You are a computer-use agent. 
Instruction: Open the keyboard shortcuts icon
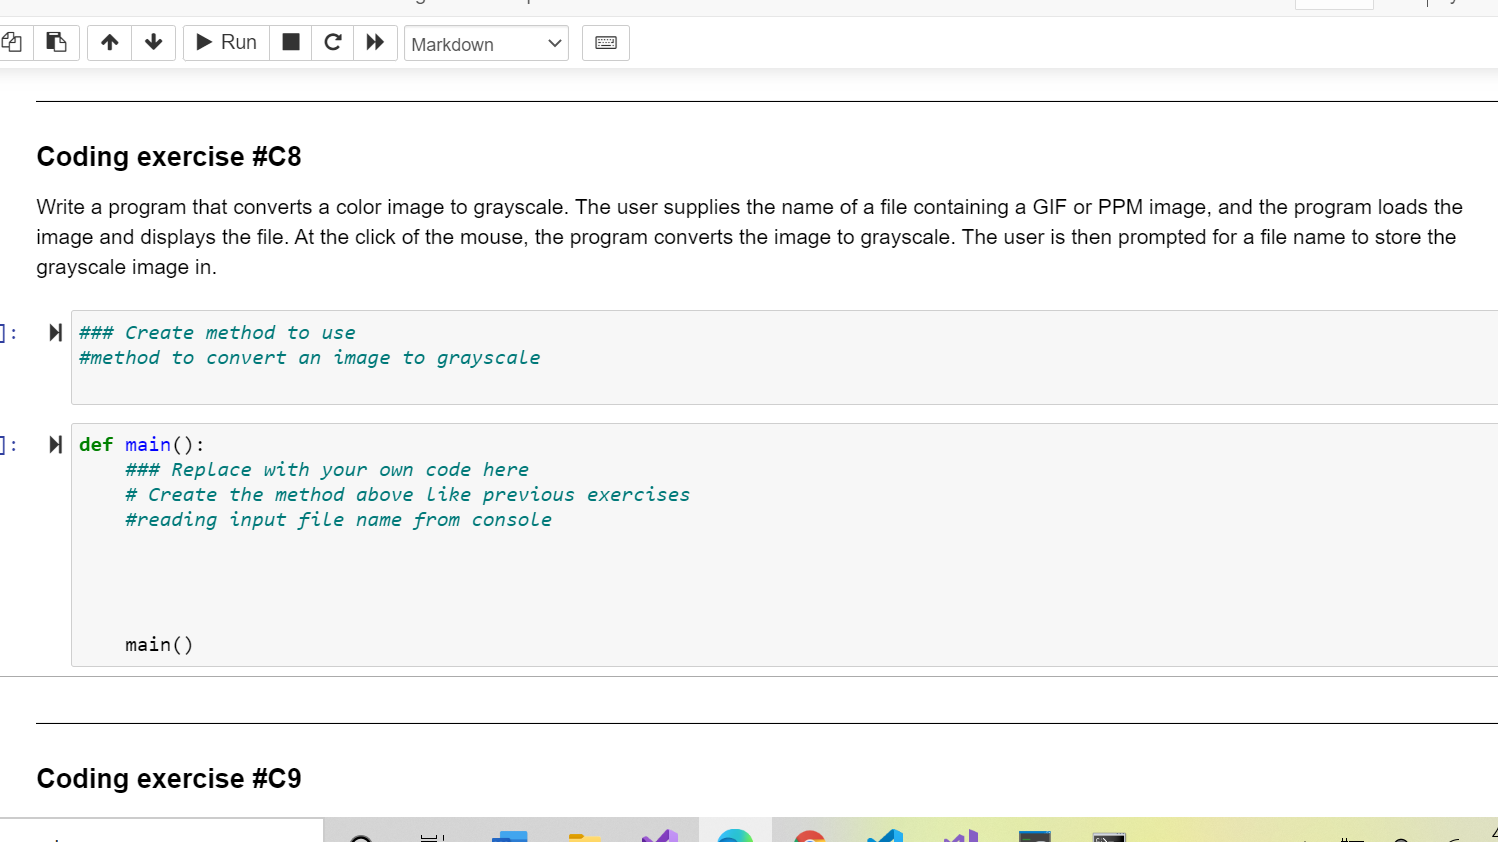click(605, 43)
